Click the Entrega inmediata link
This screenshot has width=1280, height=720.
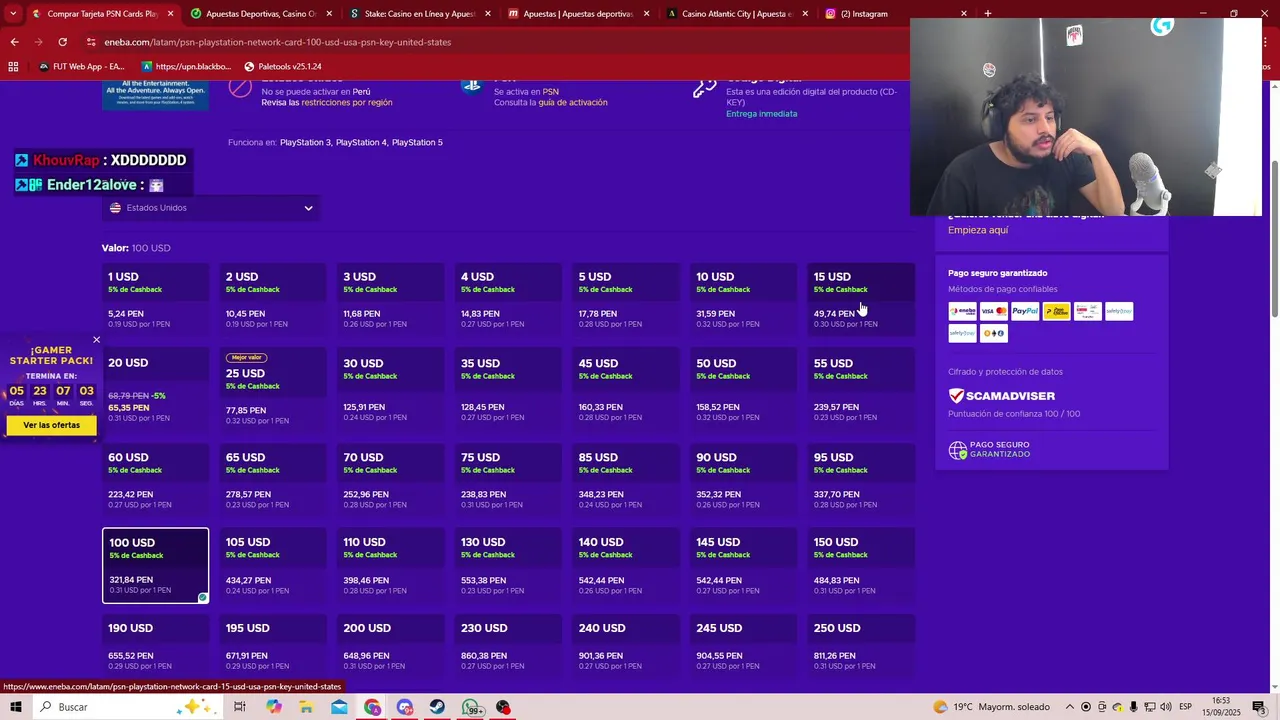tap(762, 114)
